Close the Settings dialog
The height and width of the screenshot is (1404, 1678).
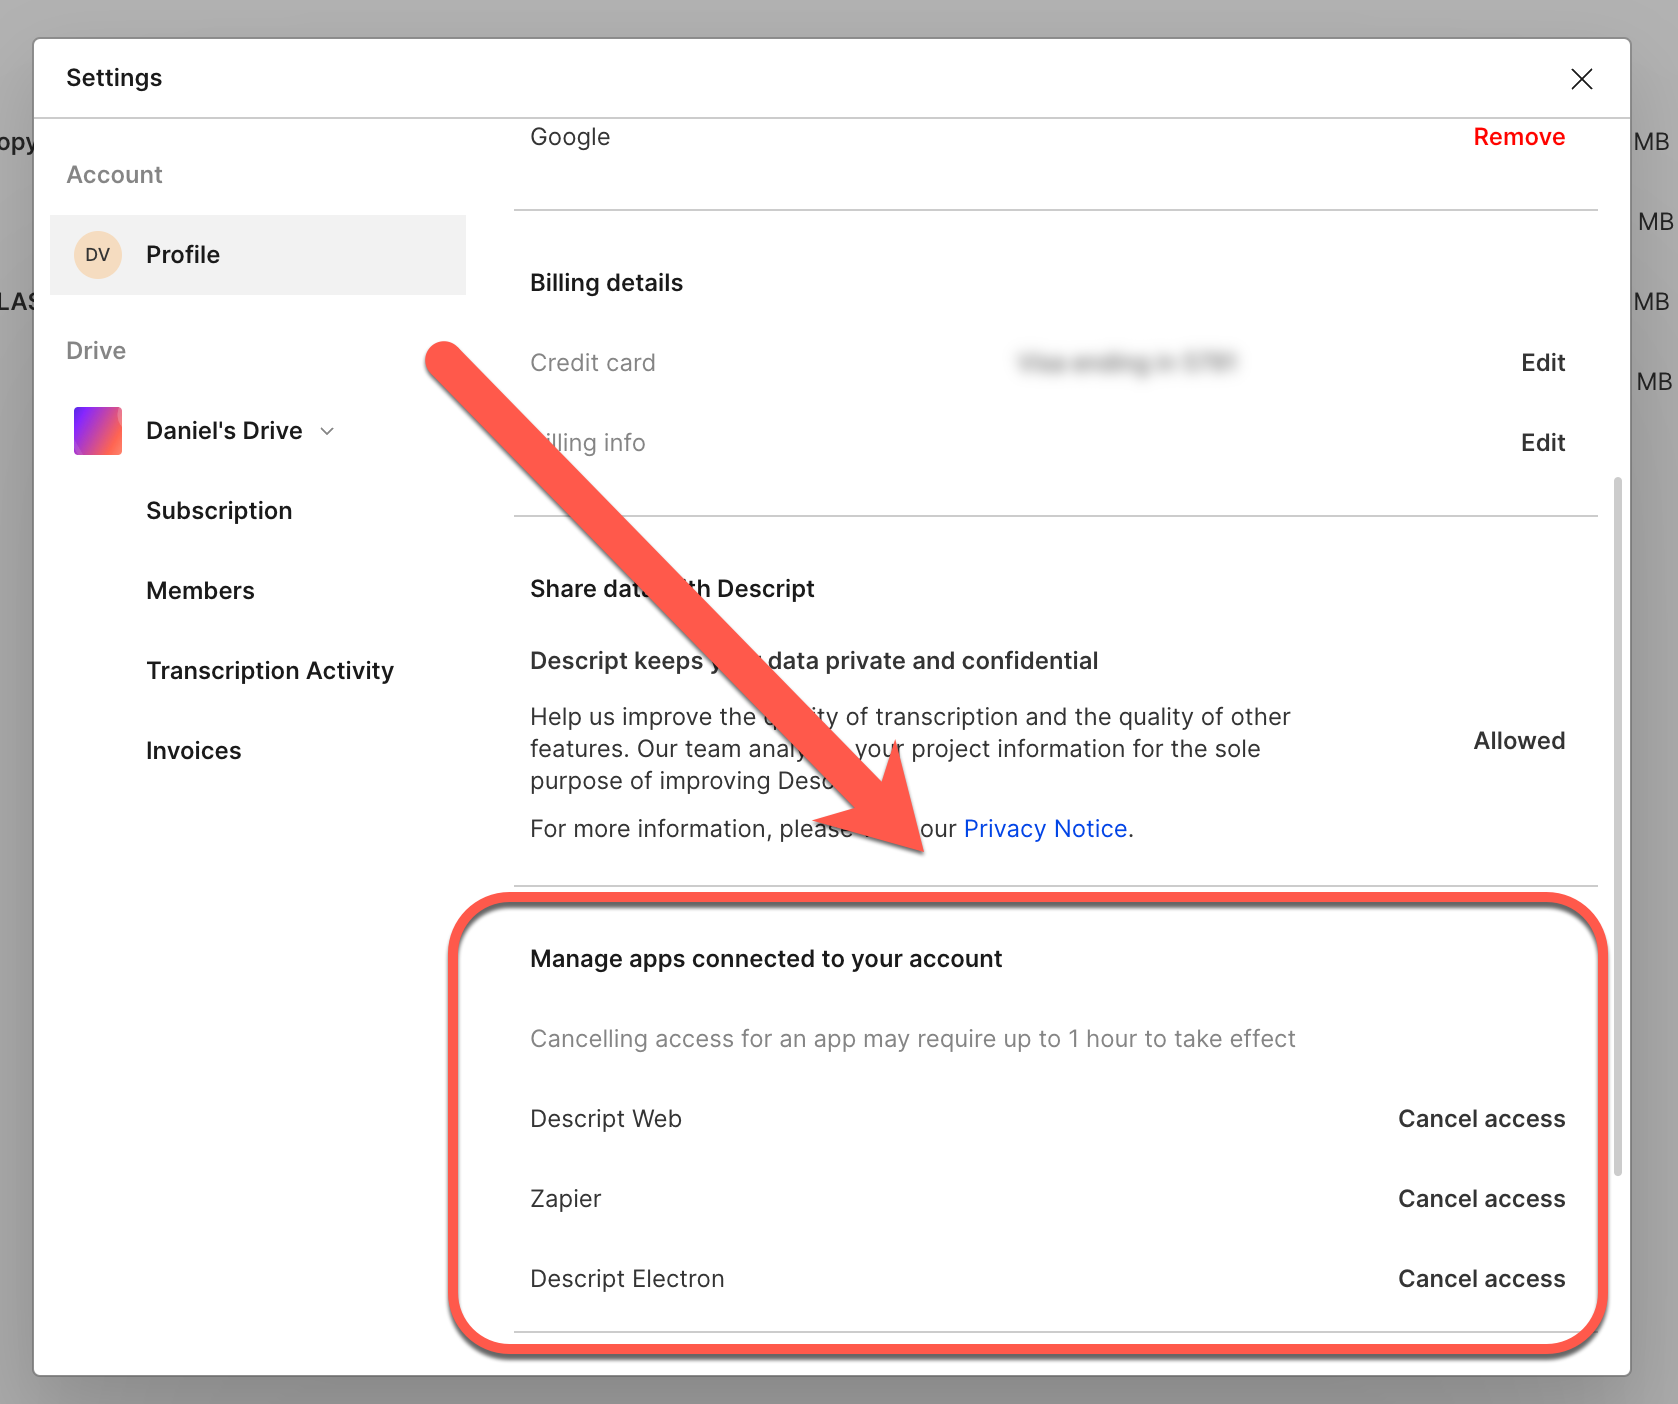pos(1581,79)
